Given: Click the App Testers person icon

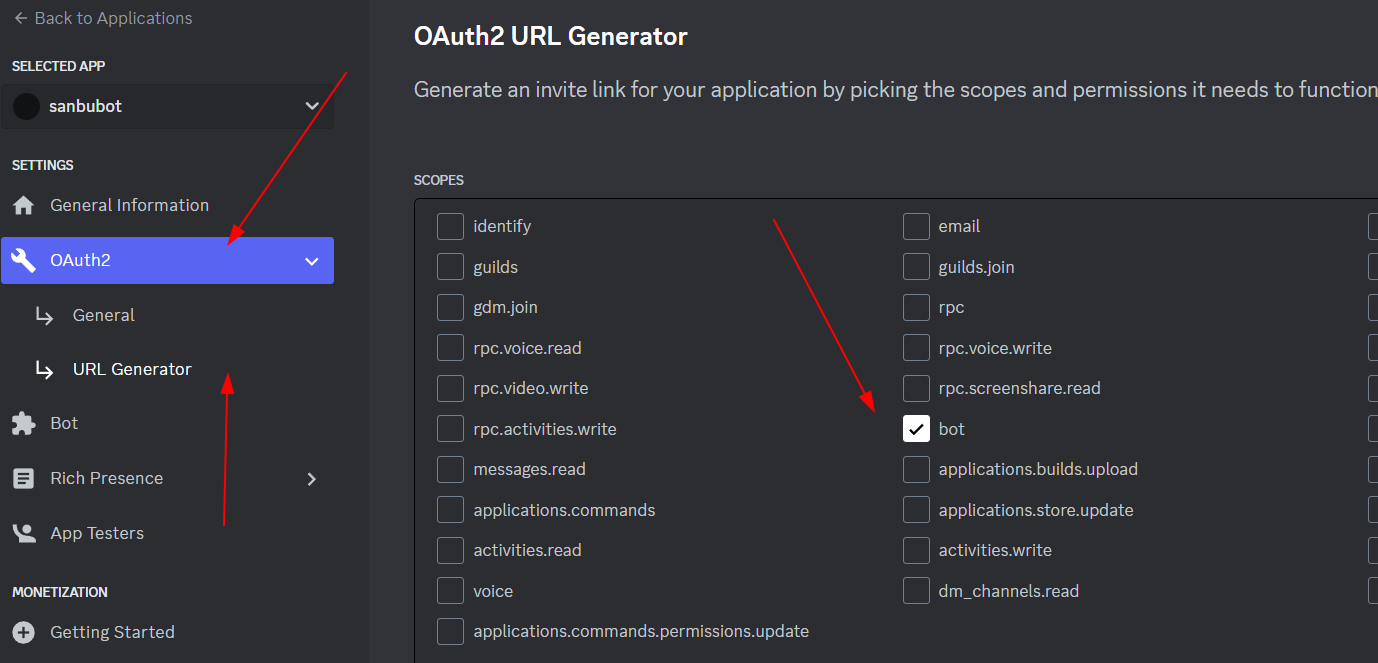Looking at the screenshot, I should (x=23, y=533).
